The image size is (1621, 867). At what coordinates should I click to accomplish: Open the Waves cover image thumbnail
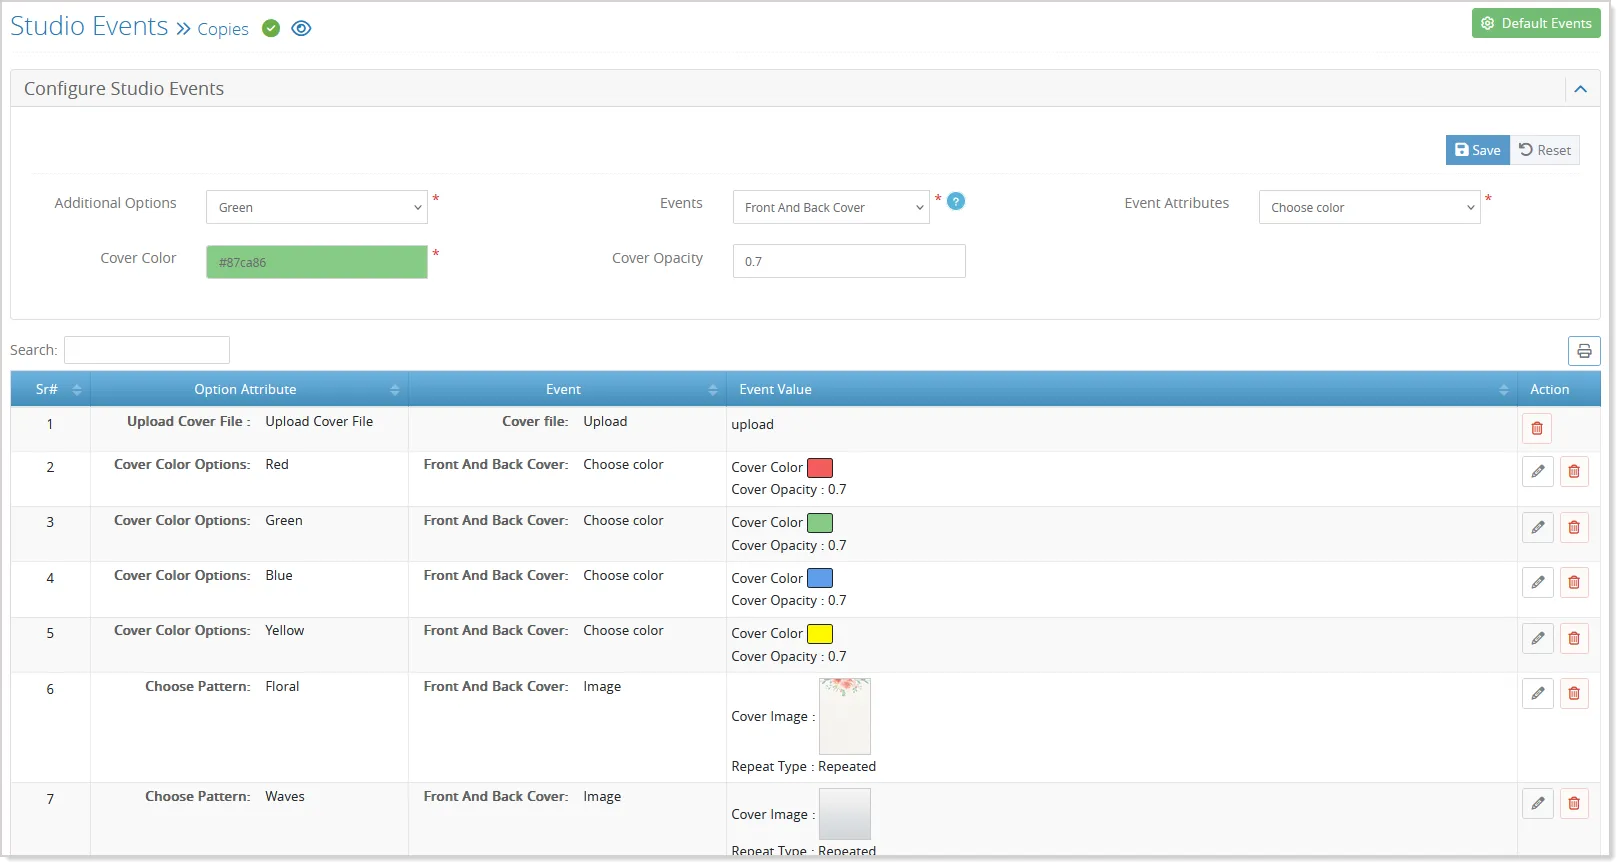[x=845, y=814]
